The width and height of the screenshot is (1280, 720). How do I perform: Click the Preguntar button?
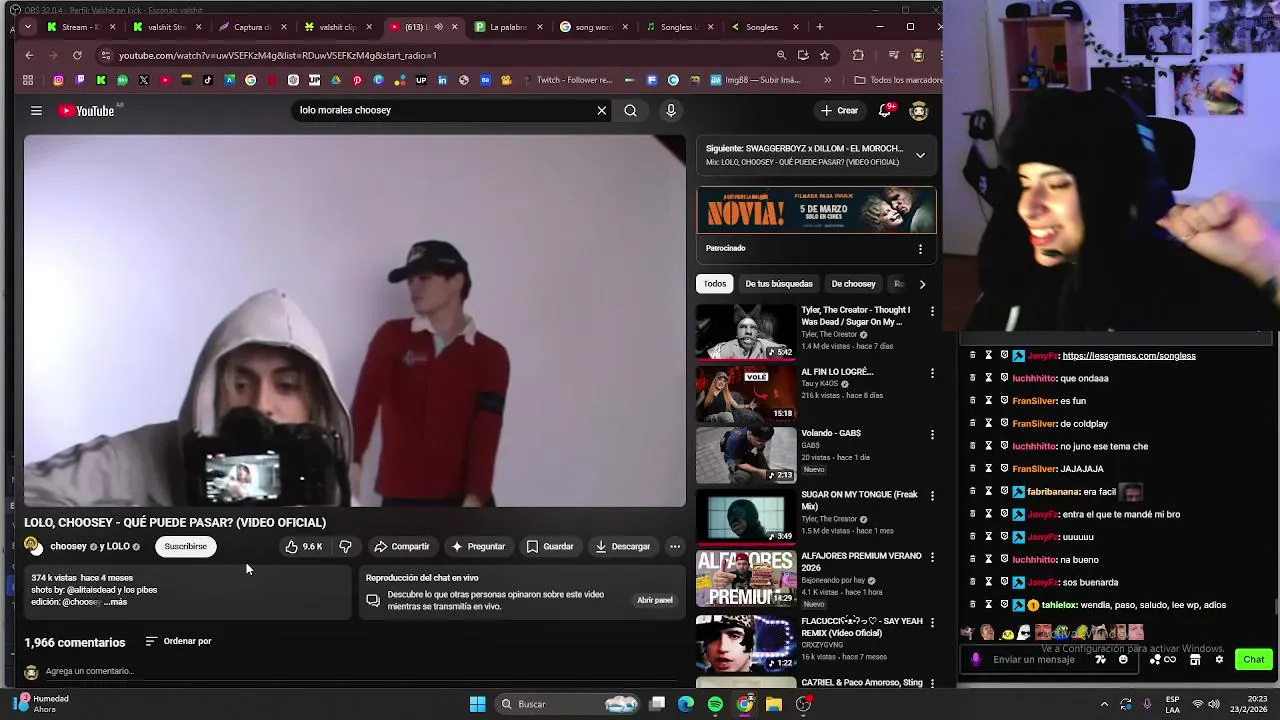click(478, 546)
